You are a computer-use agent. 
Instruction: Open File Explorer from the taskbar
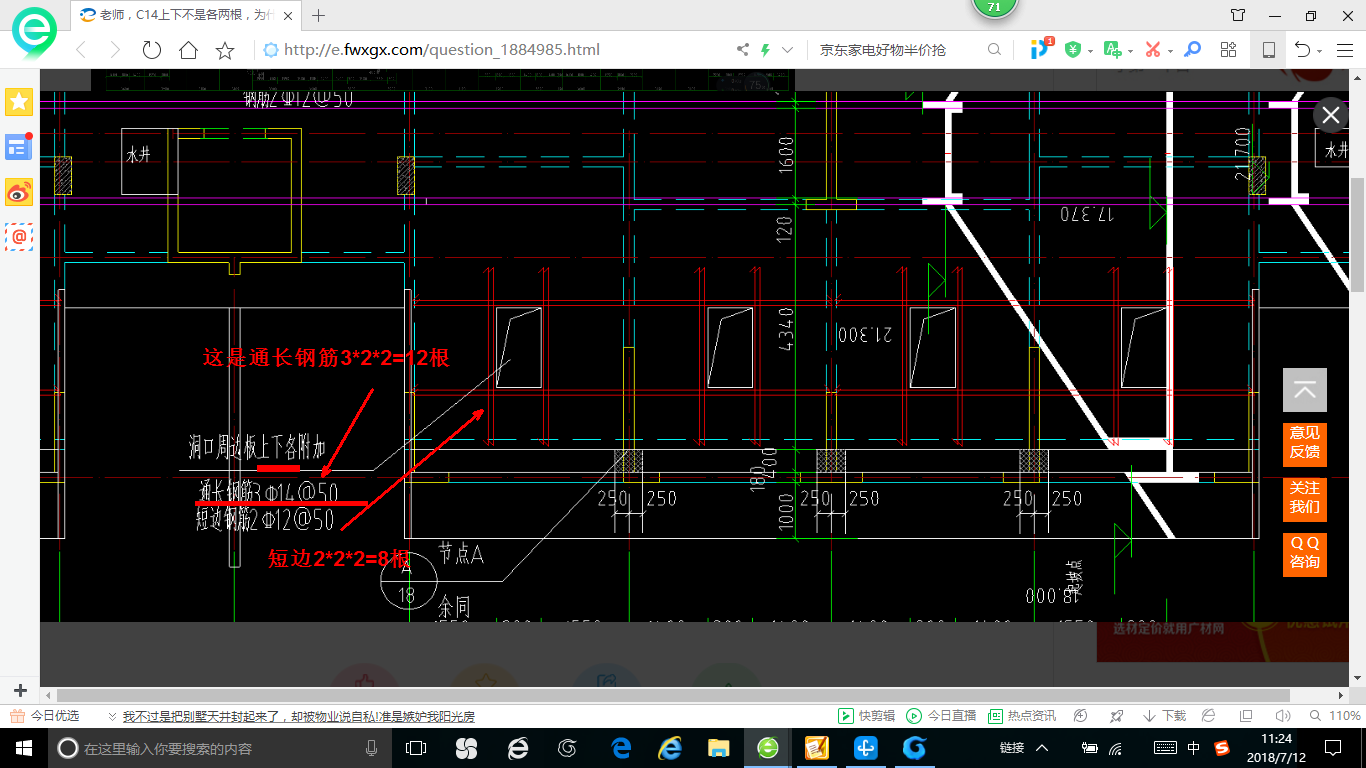point(718,747)
